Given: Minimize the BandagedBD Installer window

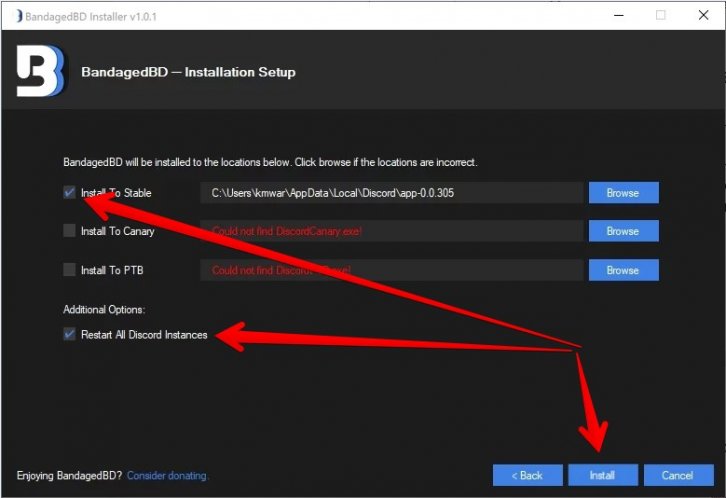Looking at the screenshot, I should coord(619,16).
